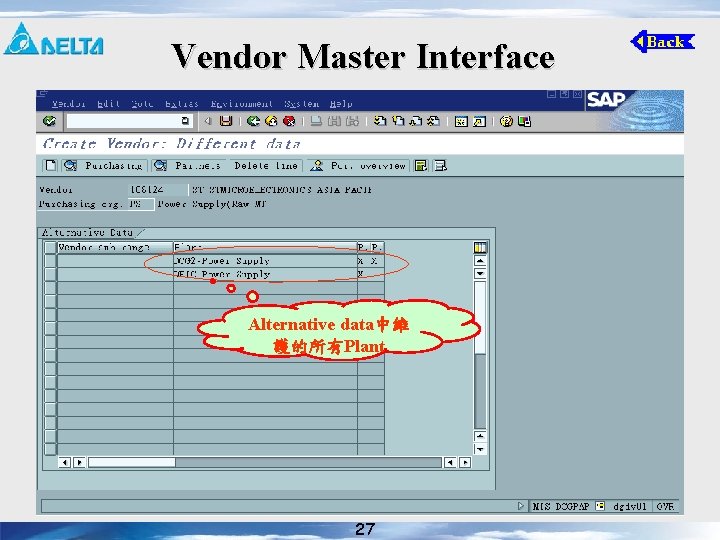Viewport: 720px width, 540px height.
Task: Click the Customize Local Layout icon
Action: pyautogui.click(x=524, y=121)
